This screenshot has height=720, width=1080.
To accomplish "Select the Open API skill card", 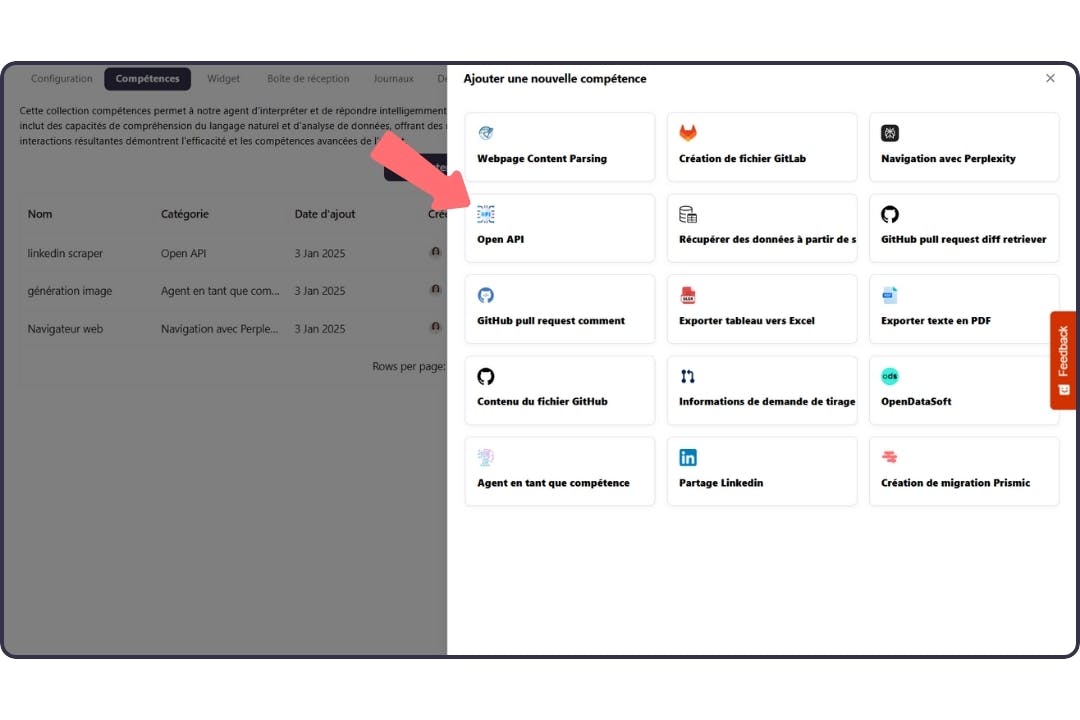I will 559,228.
